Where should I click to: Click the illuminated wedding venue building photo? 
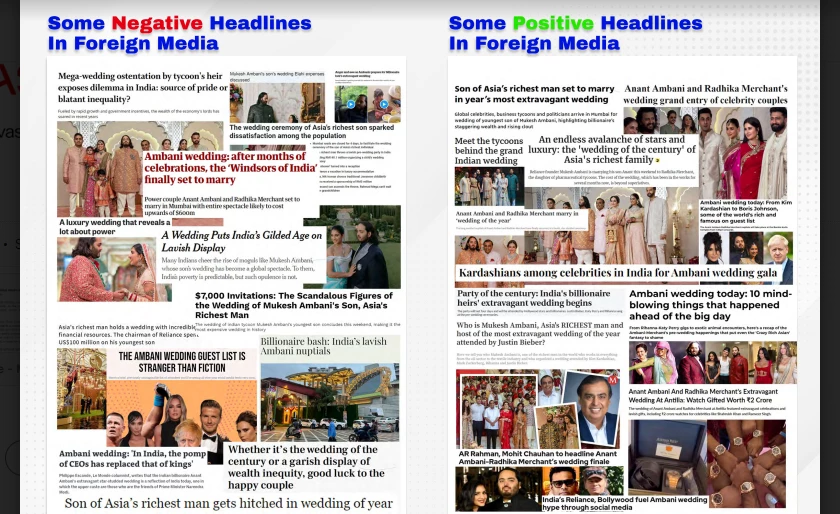pyautogui.click(x=329, y=401)
